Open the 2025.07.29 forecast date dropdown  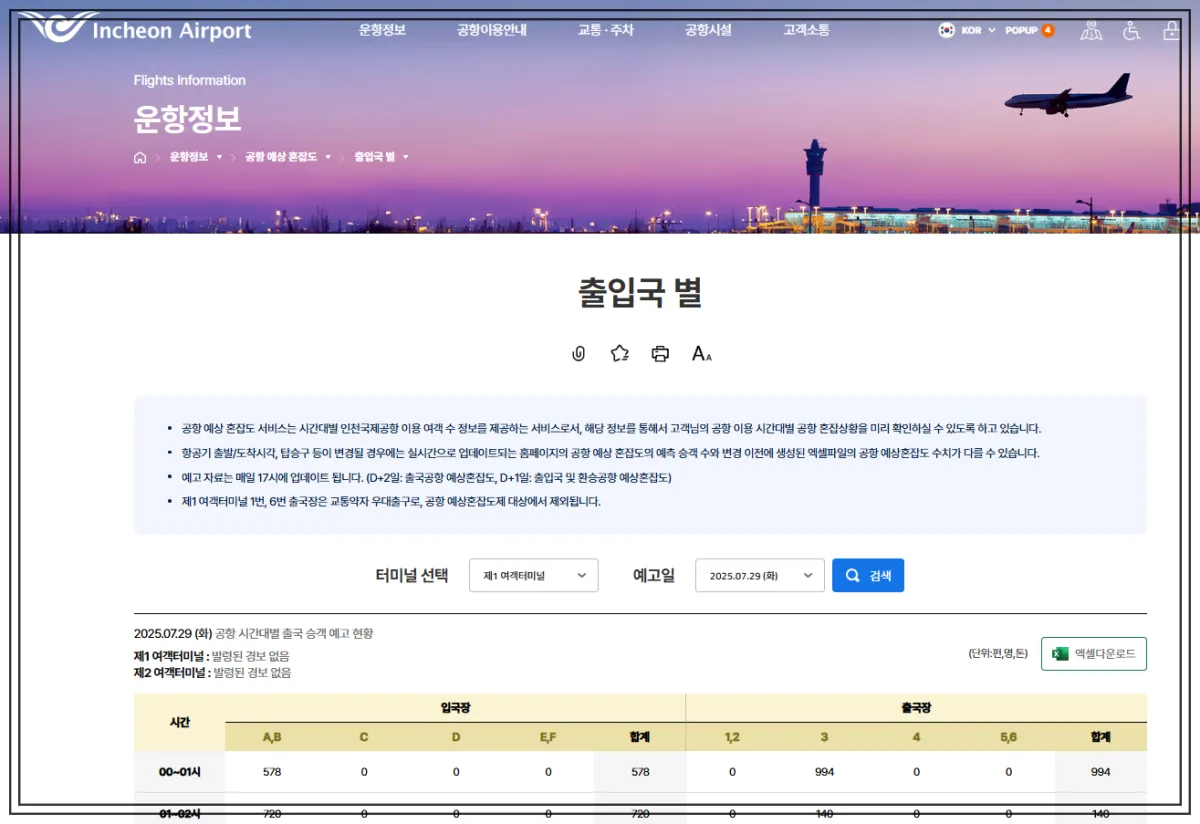[759, 575]
